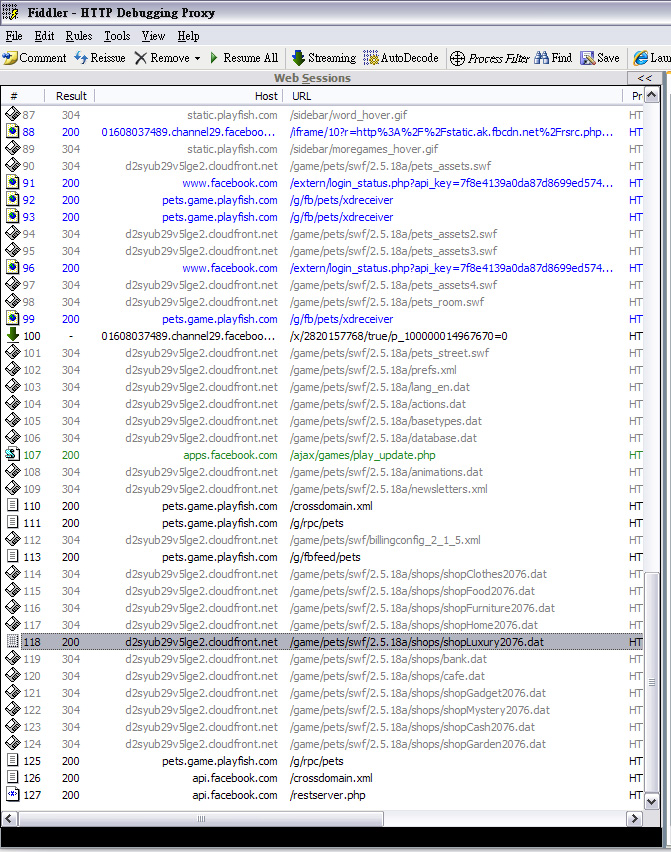
Task: Click the vertical scrollbar down arrow
Action: (x=651, y=801)
